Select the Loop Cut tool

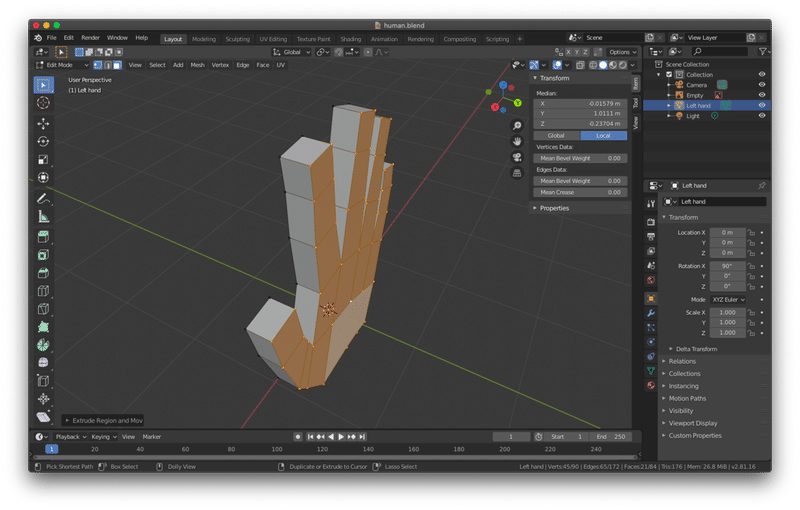43,291
